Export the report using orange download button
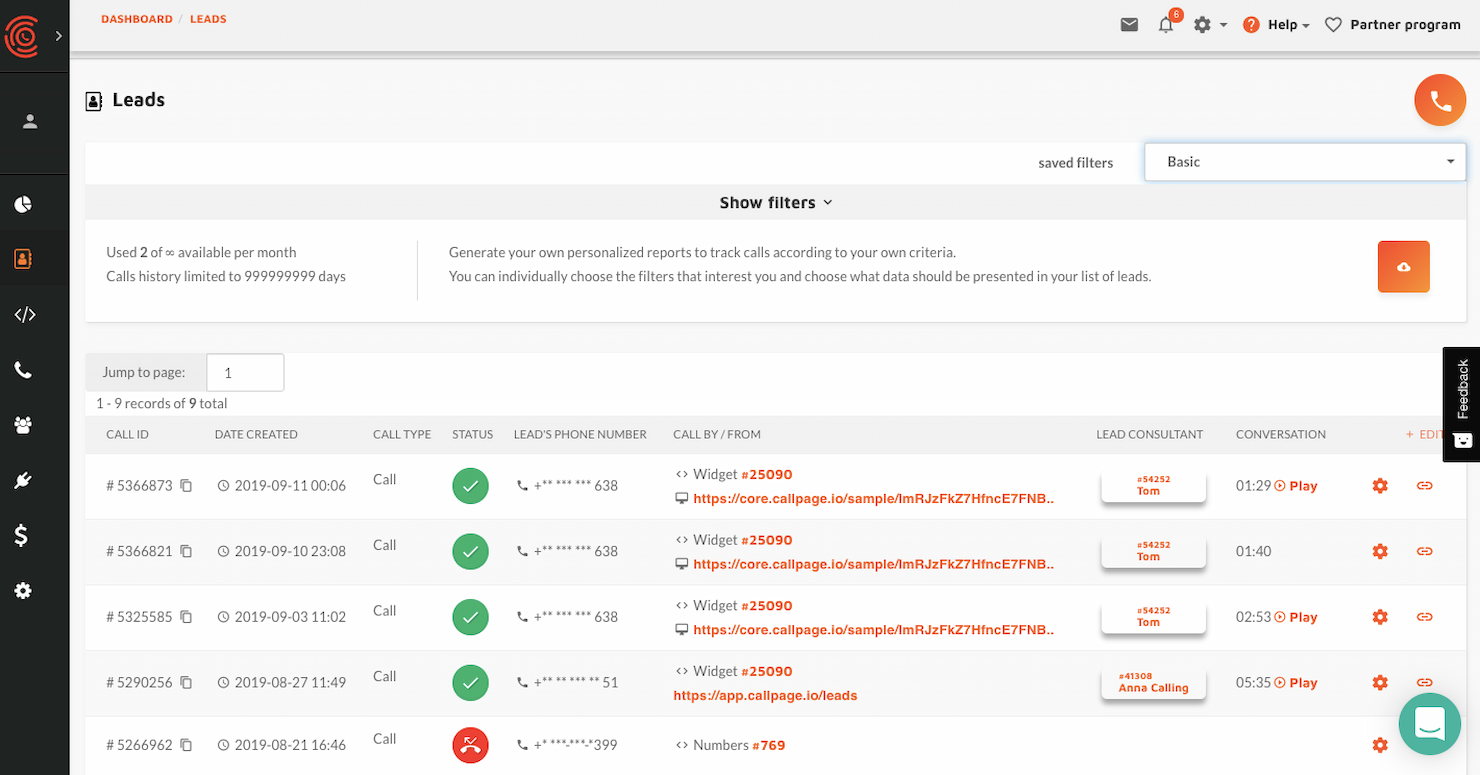1480x775 pixels. pyautogui.click(x=1403, y=267)
